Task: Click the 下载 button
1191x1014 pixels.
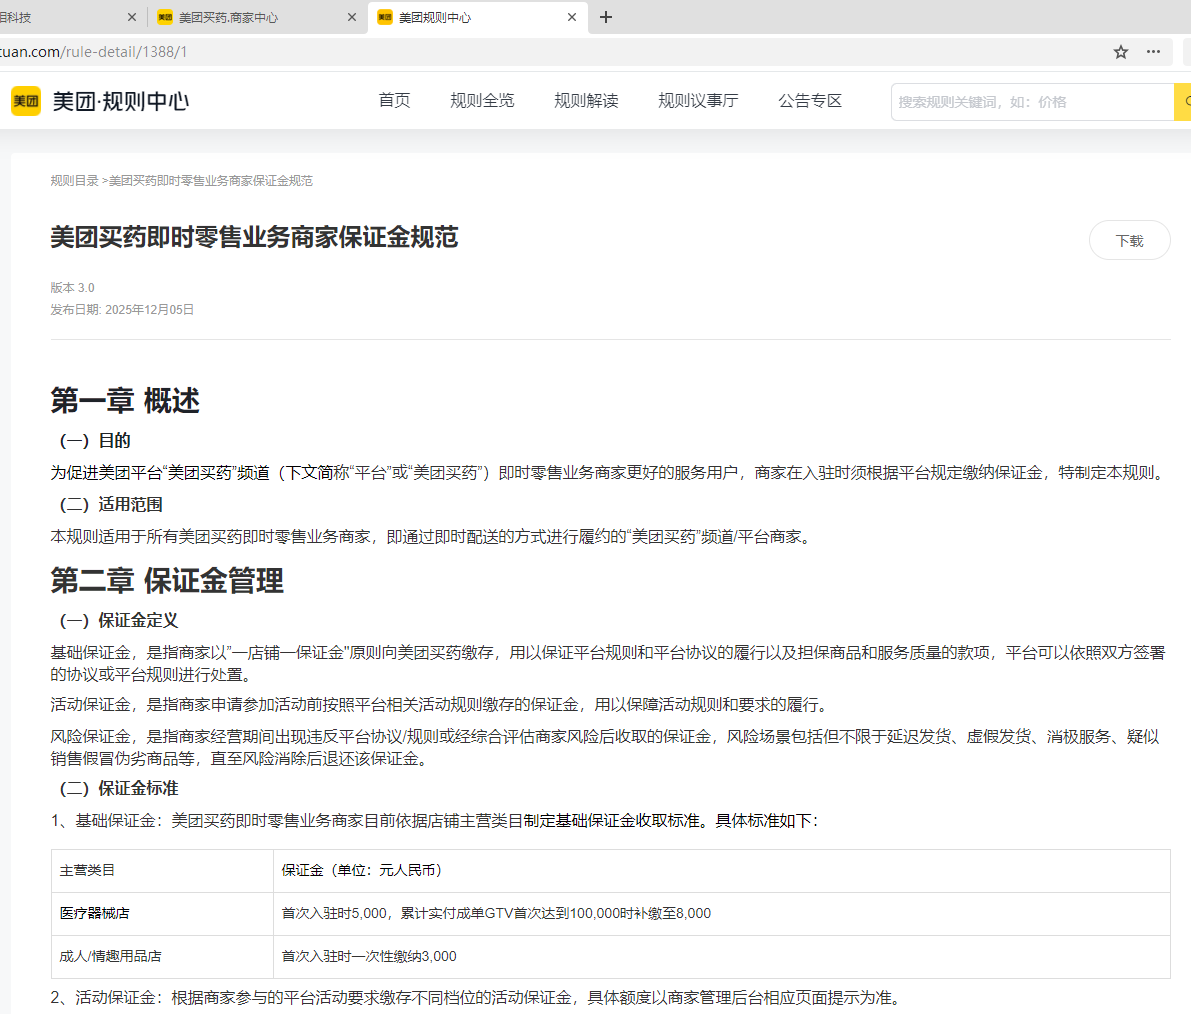Action: pos(1129,240)
